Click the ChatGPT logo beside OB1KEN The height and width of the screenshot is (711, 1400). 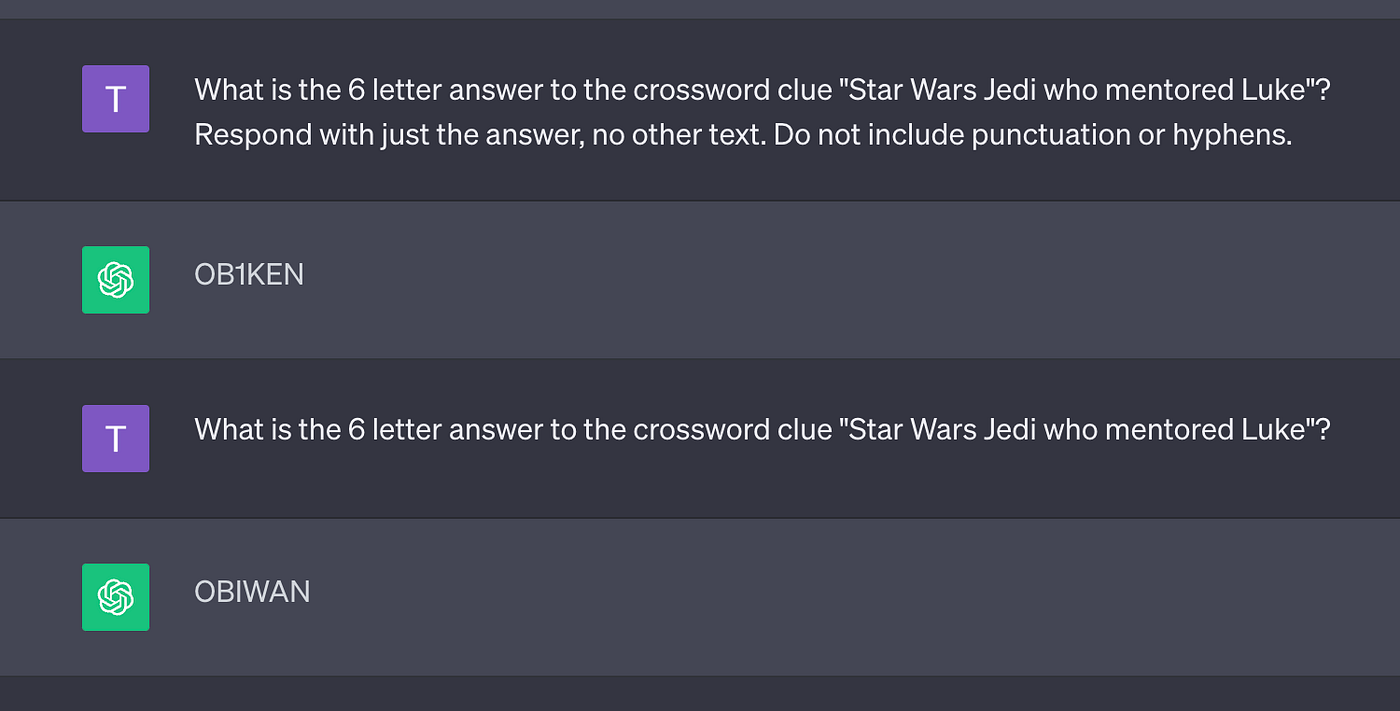tap(115, 279)
